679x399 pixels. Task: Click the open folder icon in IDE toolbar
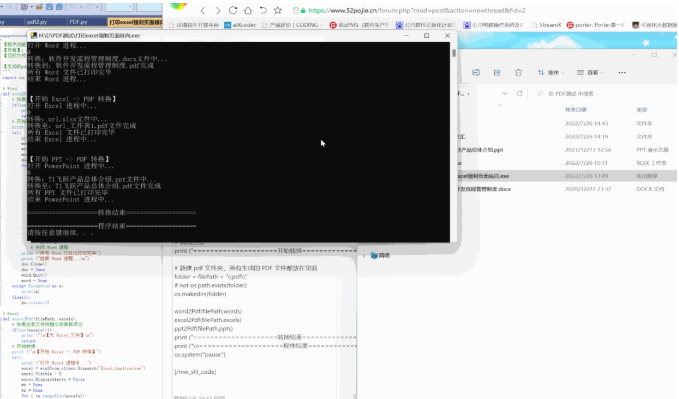pos(39,7)
